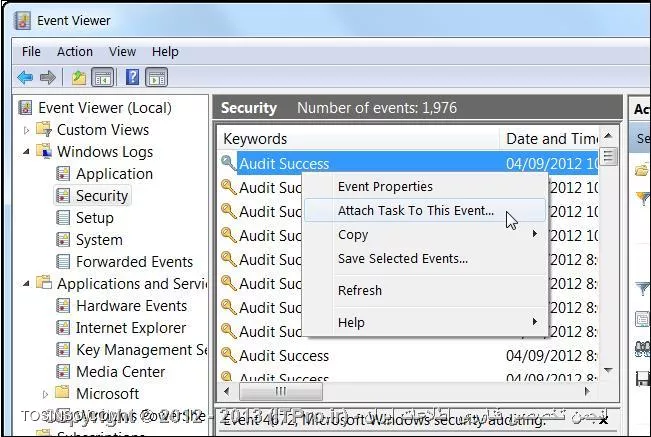Viewport: 651px width, 437px height.
Task: Choose Save Selected Events from context menu
Action: 425,259
